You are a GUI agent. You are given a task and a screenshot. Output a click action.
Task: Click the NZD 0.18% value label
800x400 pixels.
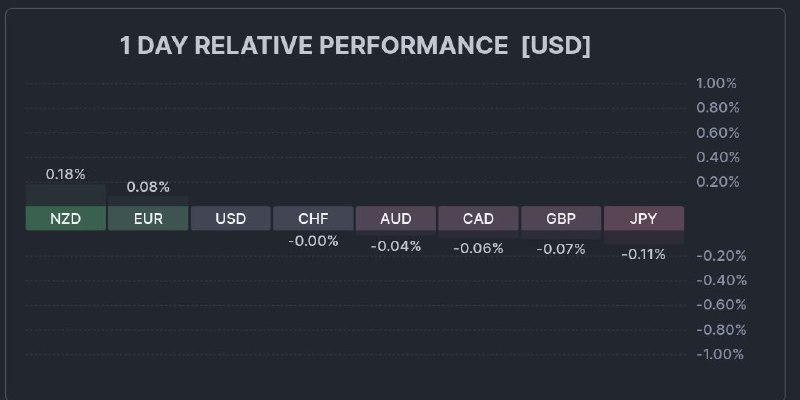66,174
